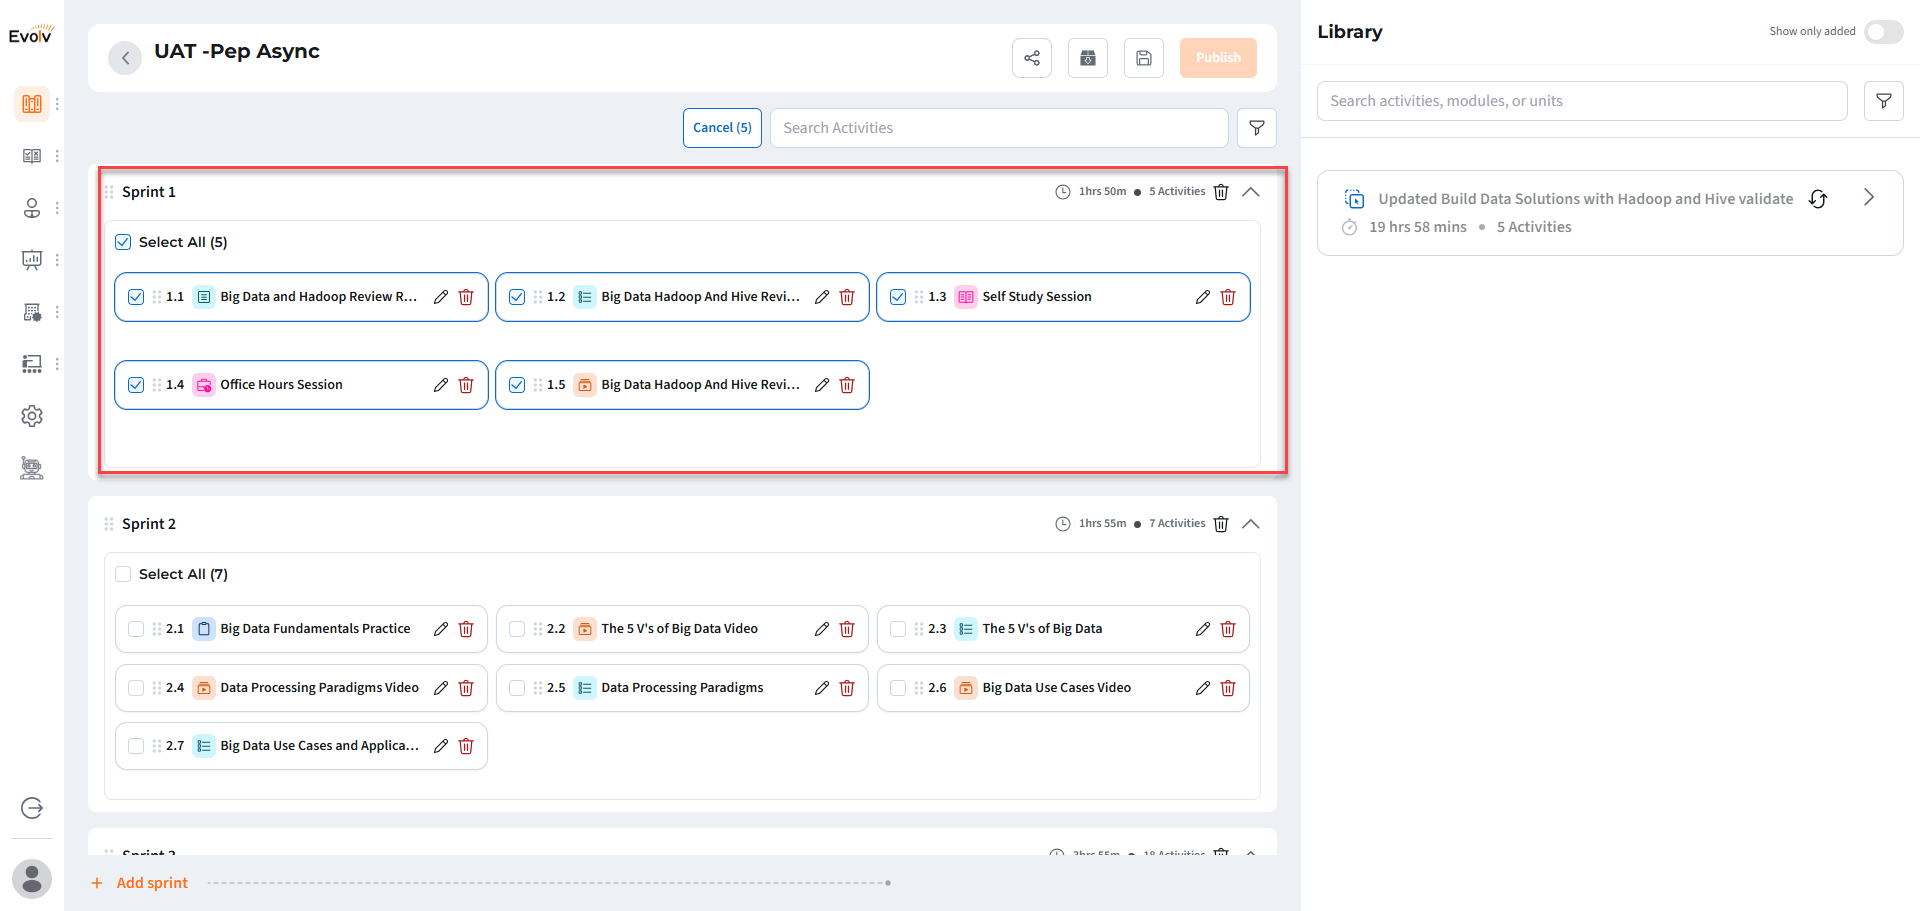Select the Big Data Use Cases Video checkbox
Viewport: 1920px width, 911px height.
click(x=898, y=688)
